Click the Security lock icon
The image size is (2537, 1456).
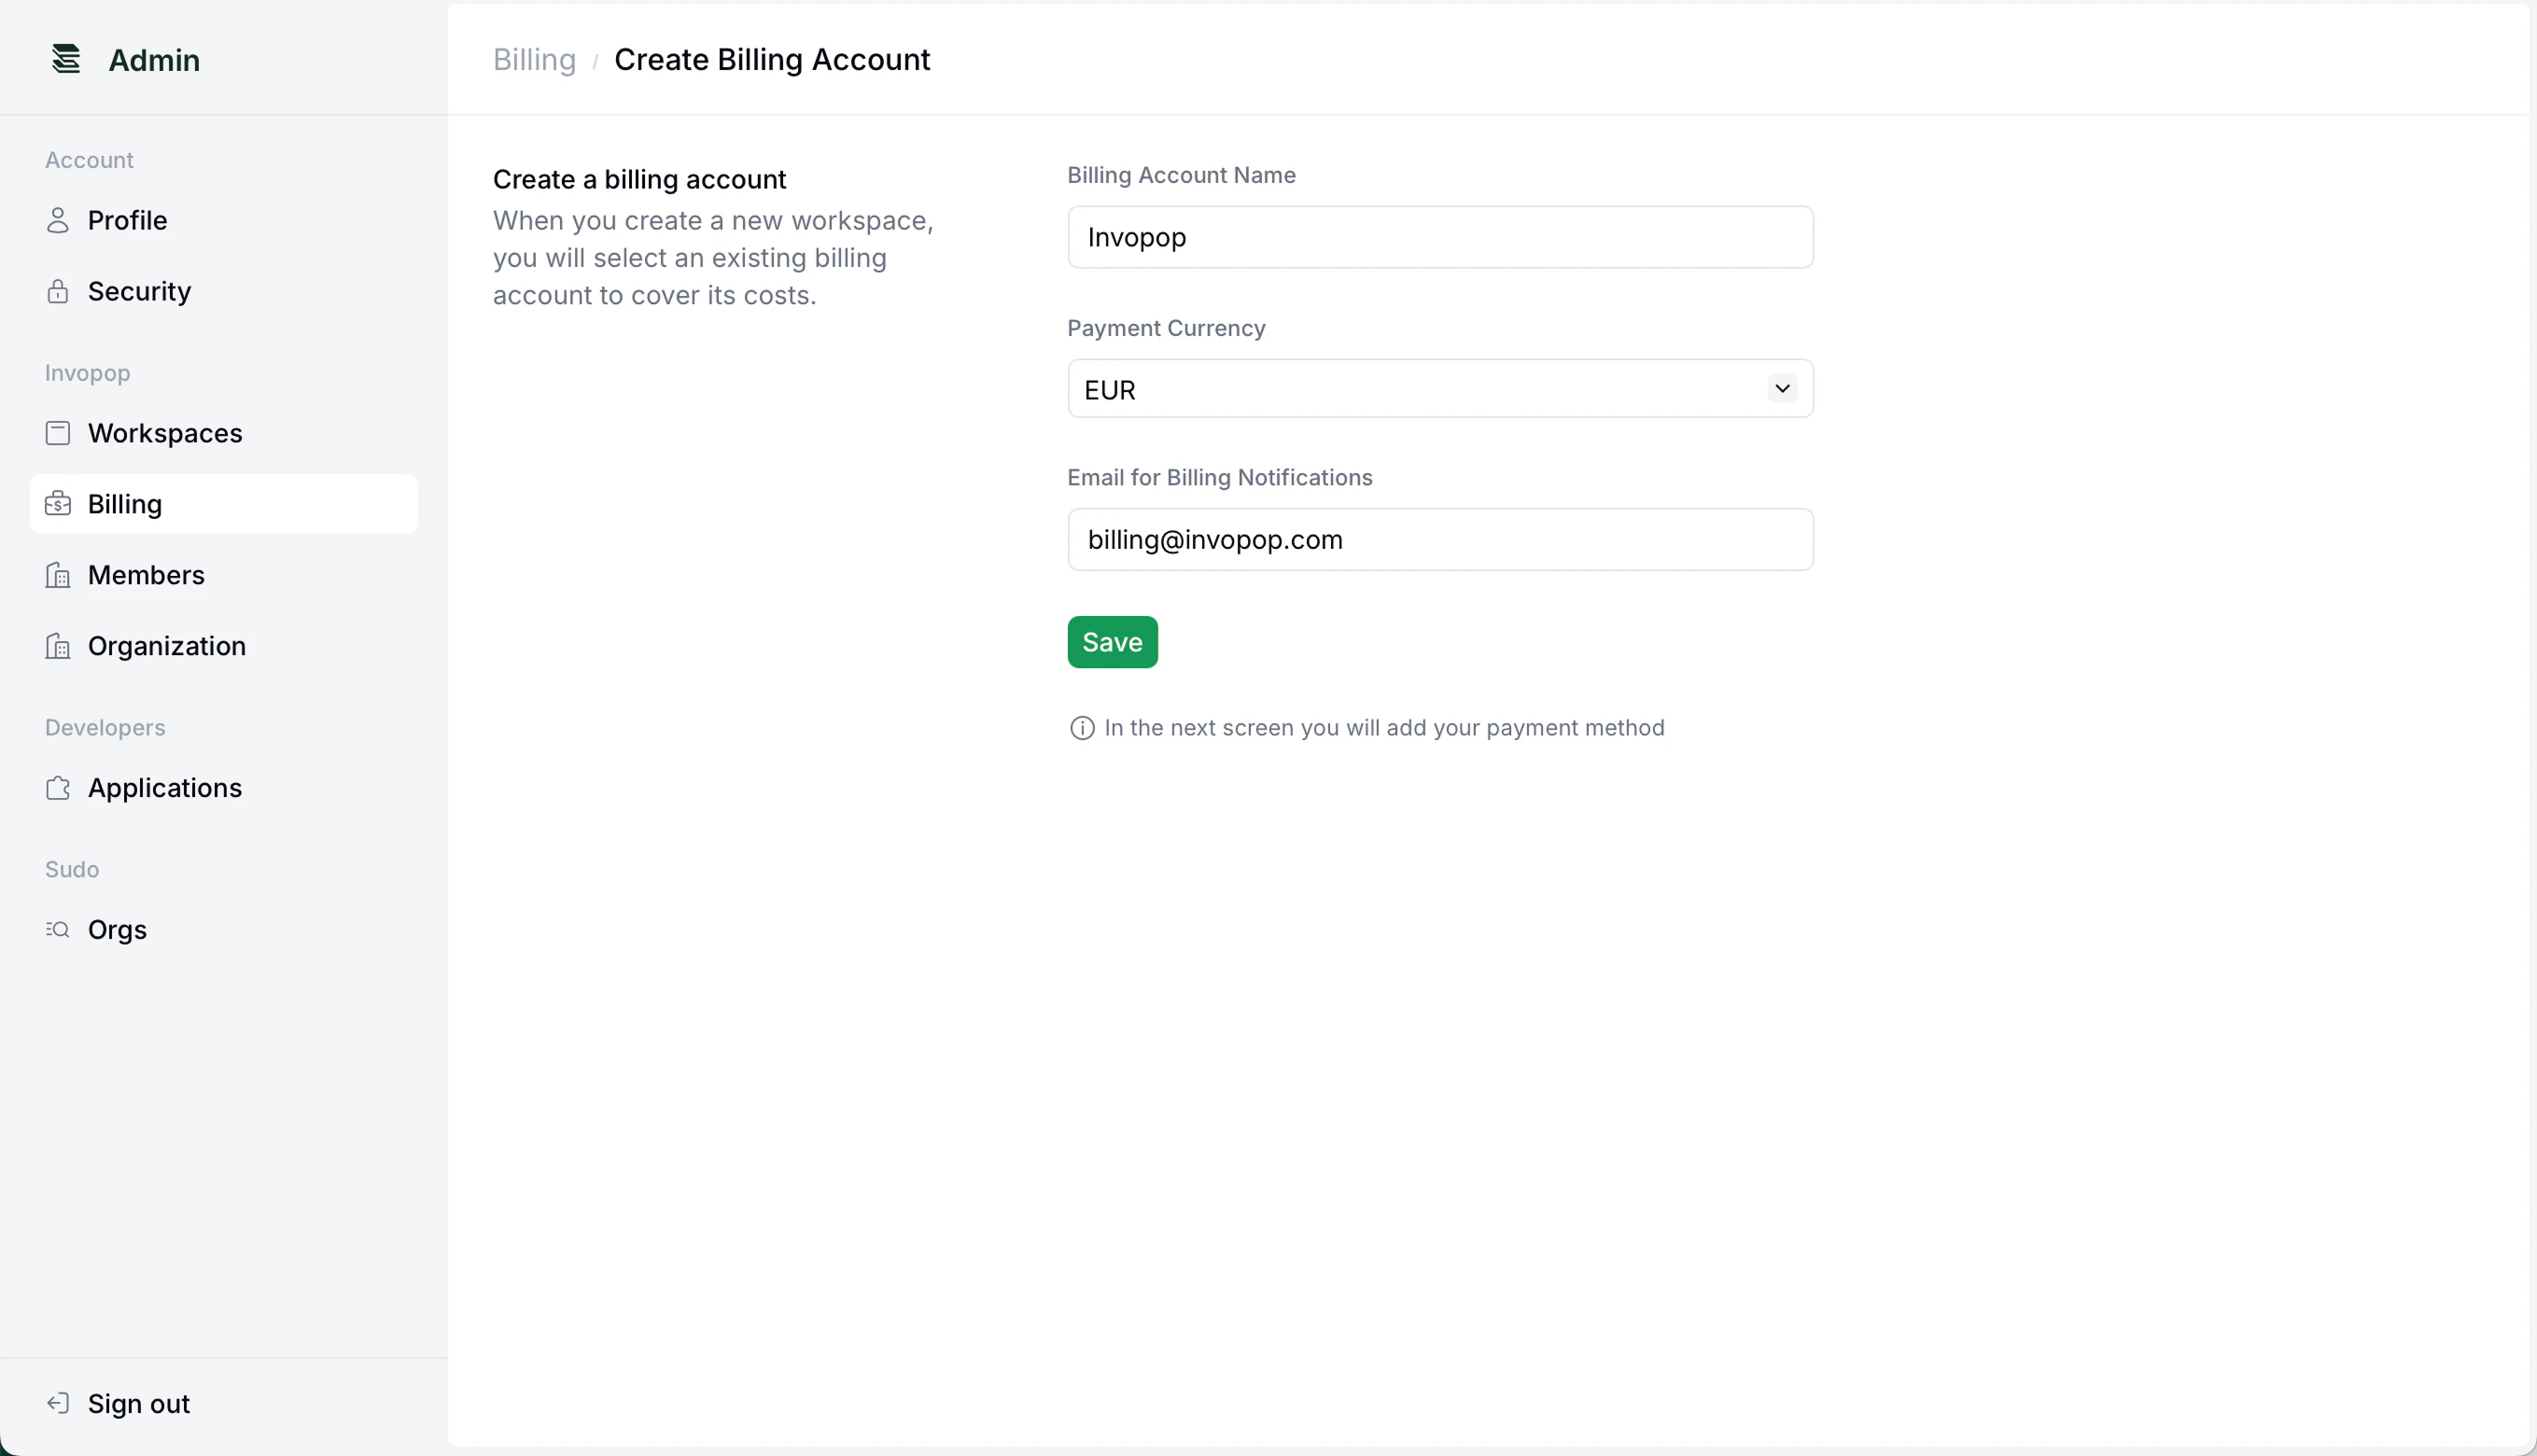pyautogui.click(x=58, y=291)
